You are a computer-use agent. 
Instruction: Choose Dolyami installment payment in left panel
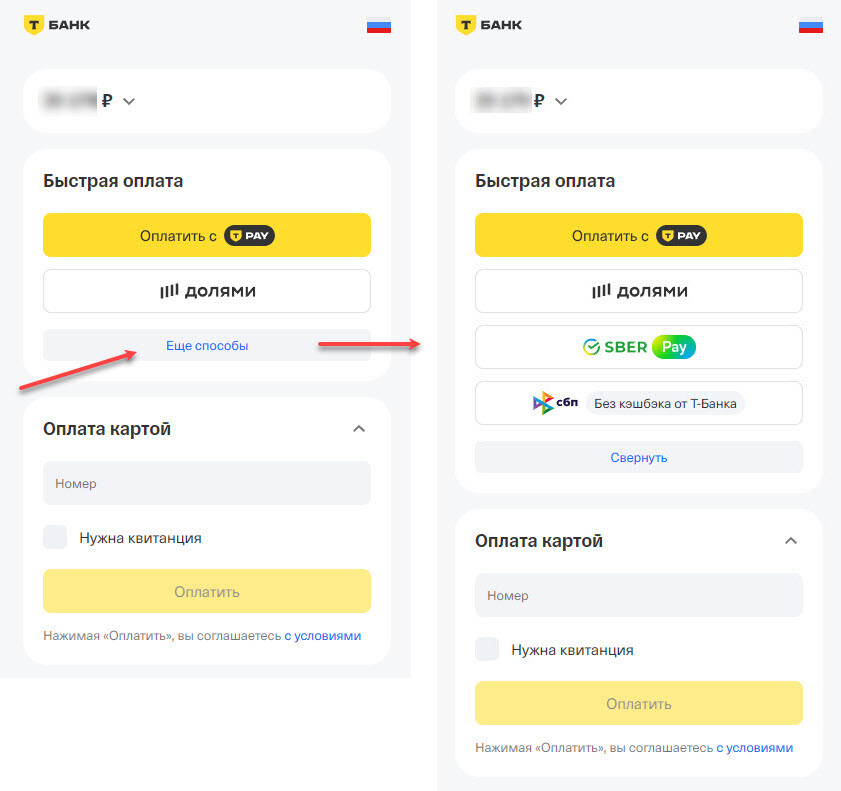pyautogui.click(x=206, y=291)
